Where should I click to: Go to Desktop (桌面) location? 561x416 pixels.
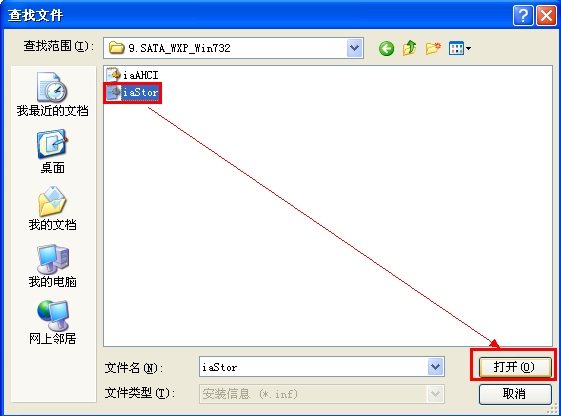(53, 152)
